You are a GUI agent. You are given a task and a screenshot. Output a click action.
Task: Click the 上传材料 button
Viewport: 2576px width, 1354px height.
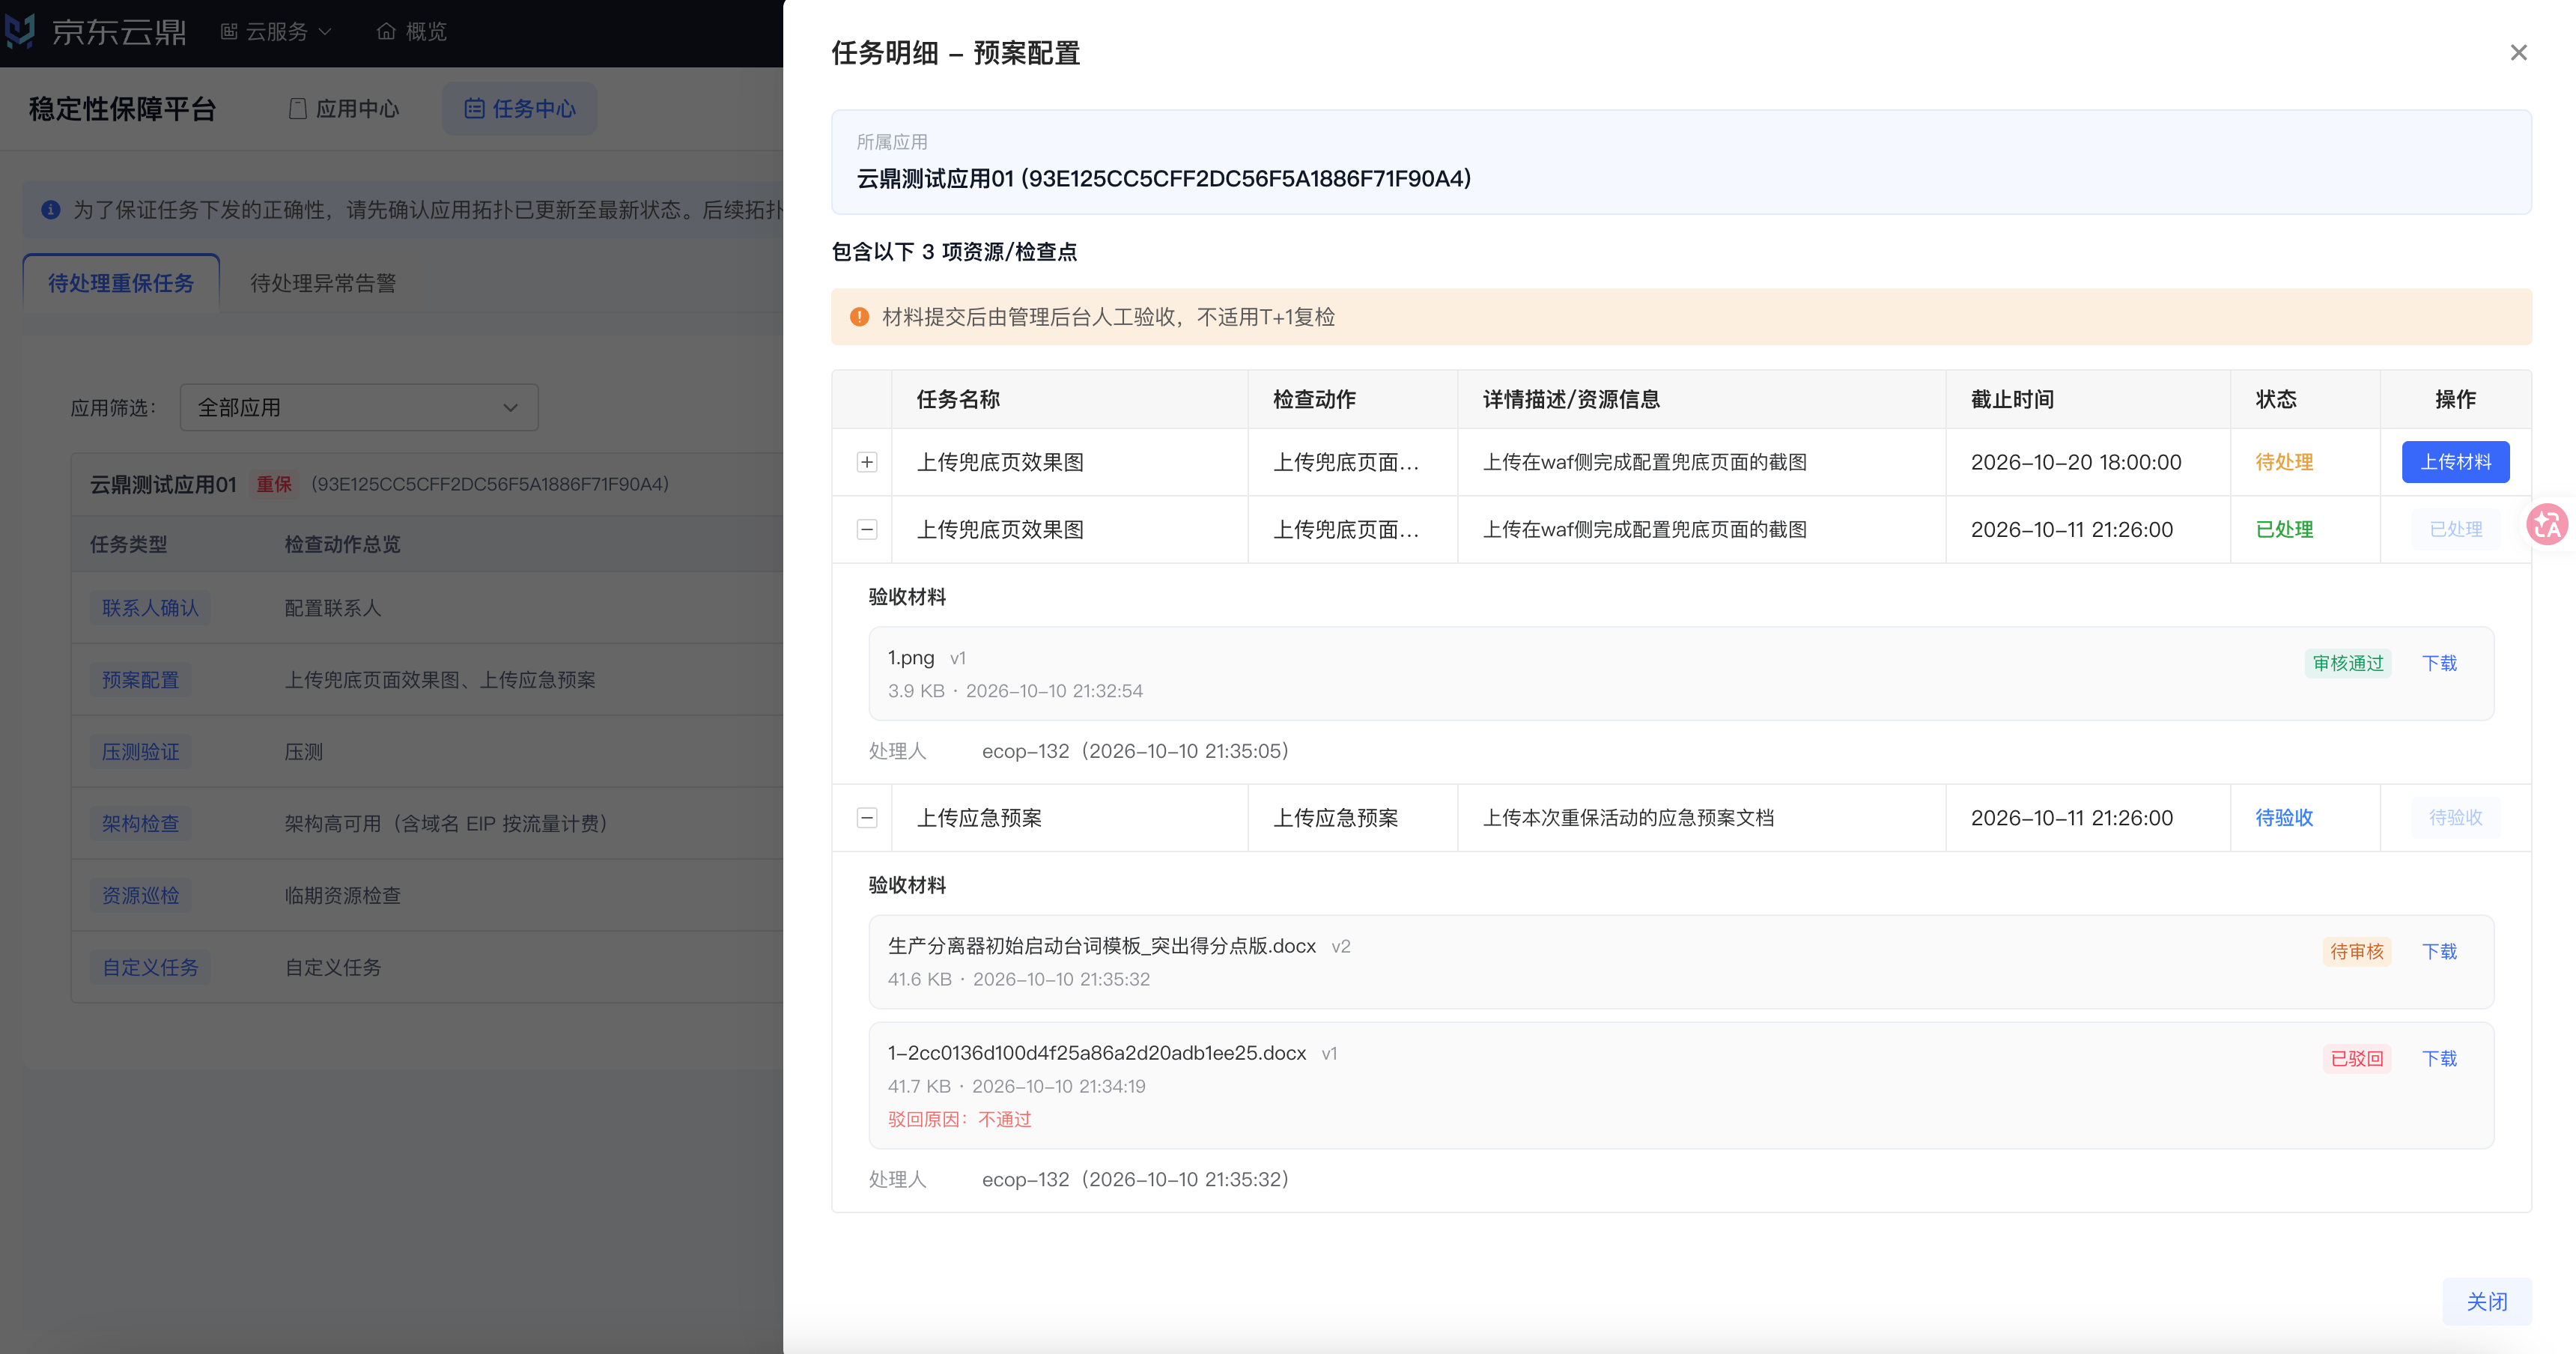tap(2455, 462)
